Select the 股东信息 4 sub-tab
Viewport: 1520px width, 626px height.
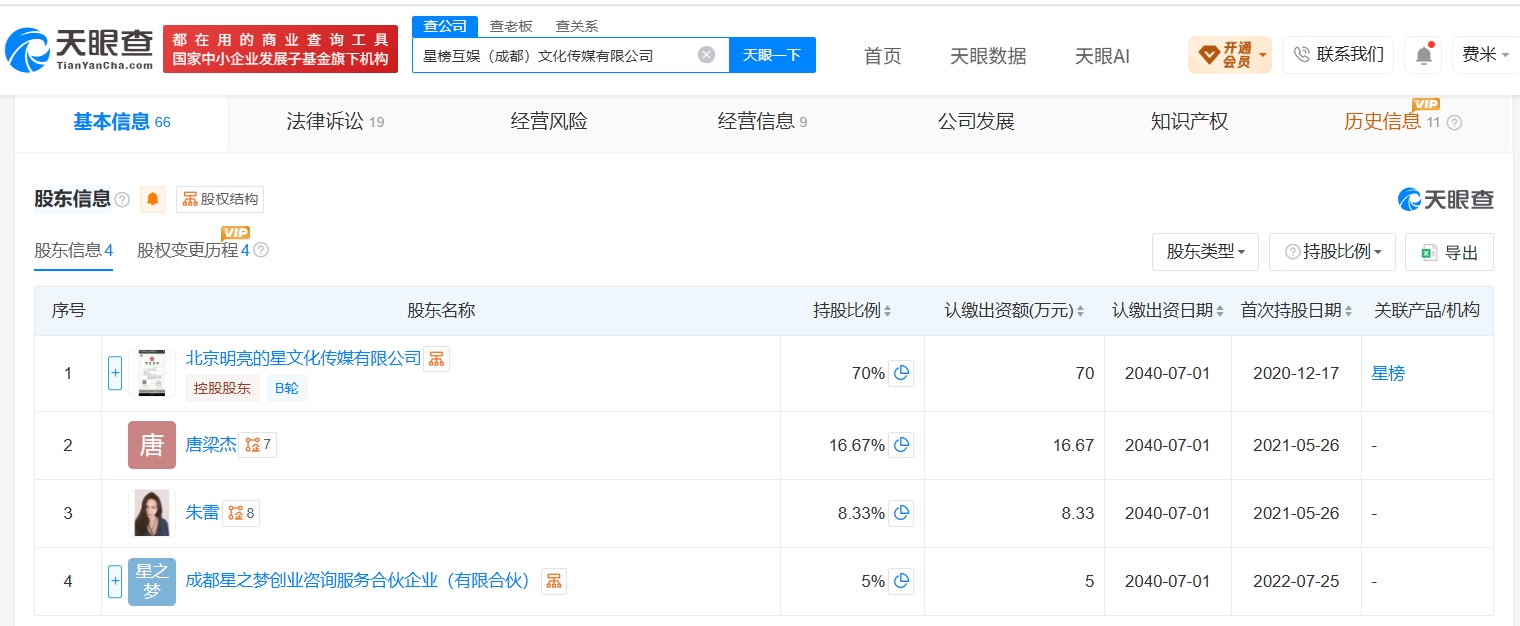point(73,250)
